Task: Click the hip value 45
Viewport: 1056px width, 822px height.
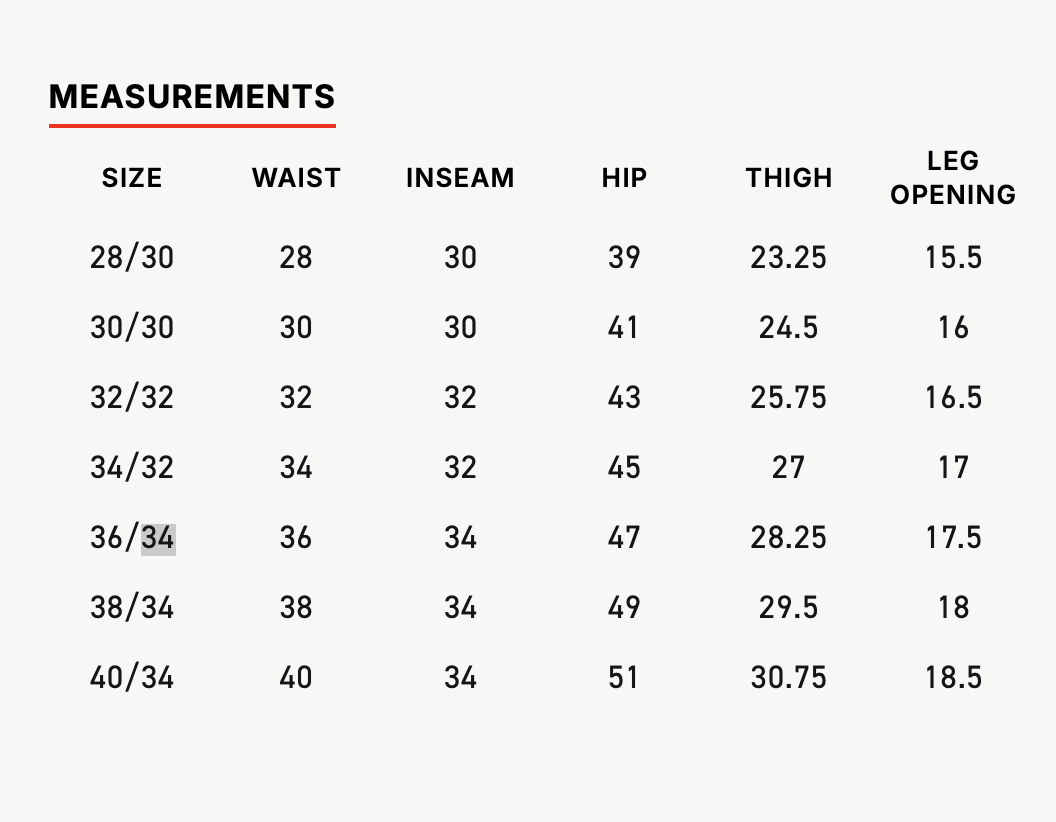Action: tap(624, 467)
